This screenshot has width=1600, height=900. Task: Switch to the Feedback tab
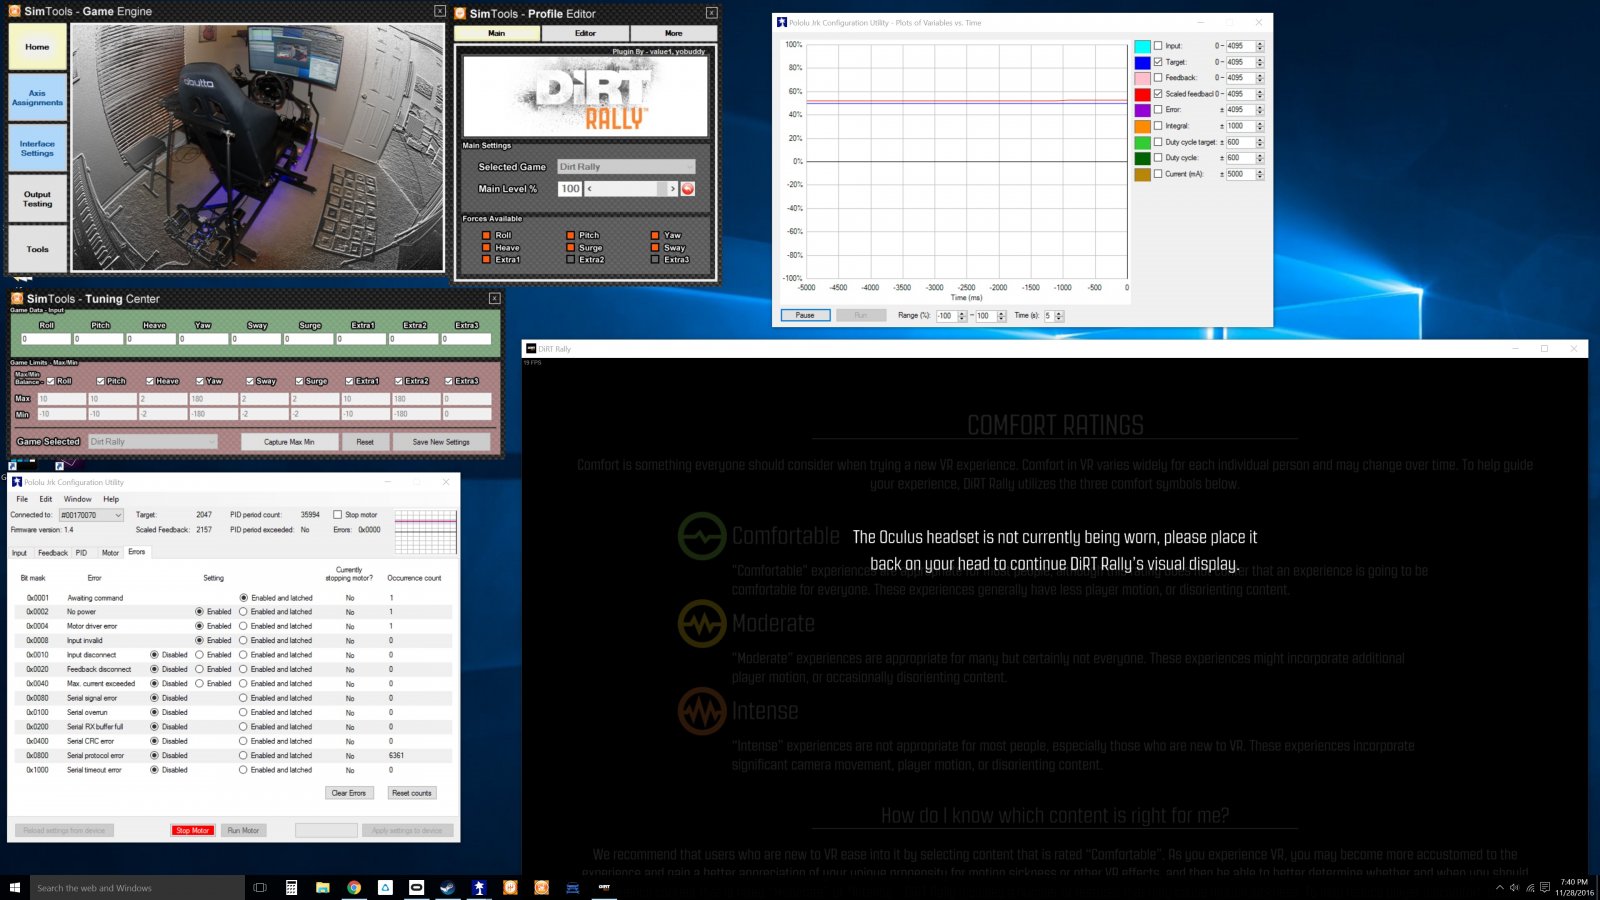pos(53,553)
